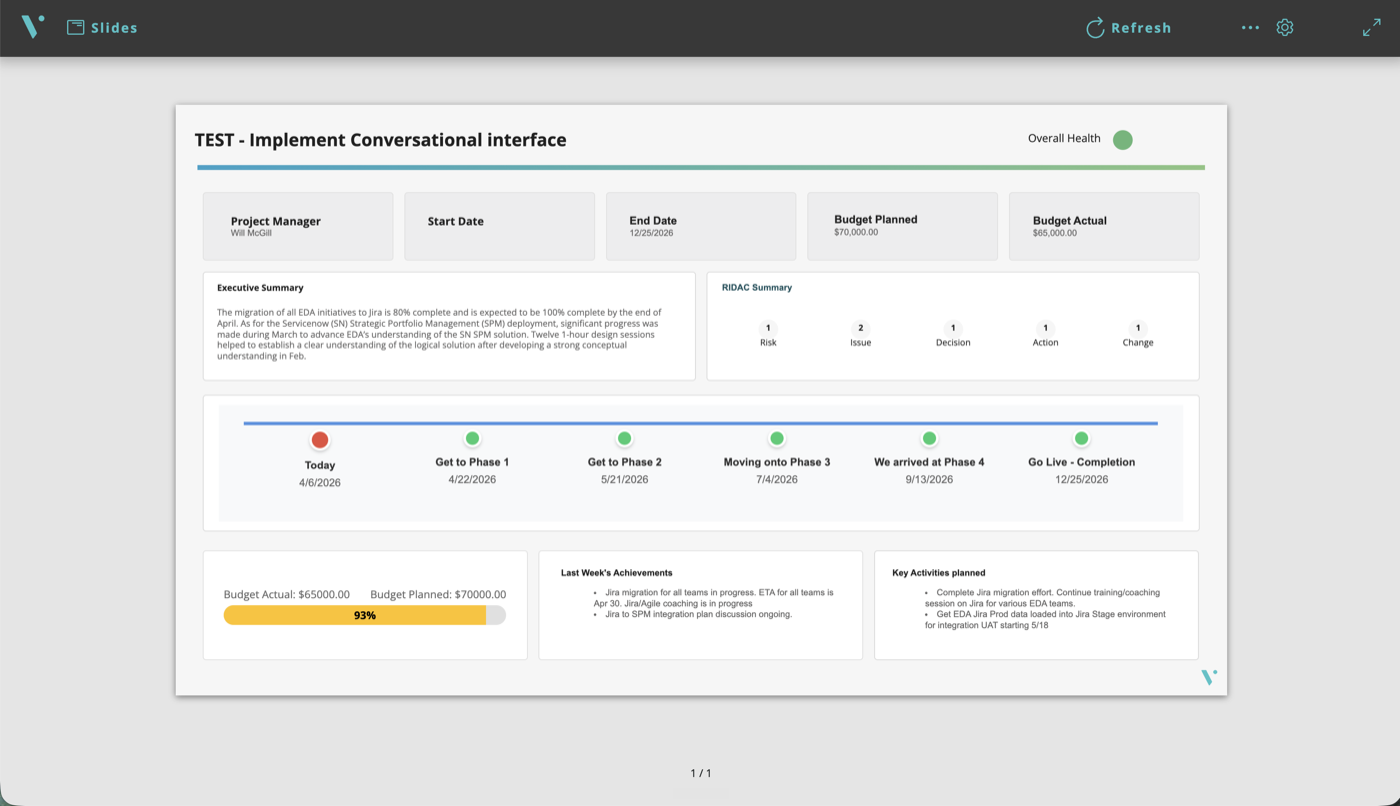This screenshot has height=806, width=1400.
Task: Expand slide to fullscreen
Action: 1372,28
